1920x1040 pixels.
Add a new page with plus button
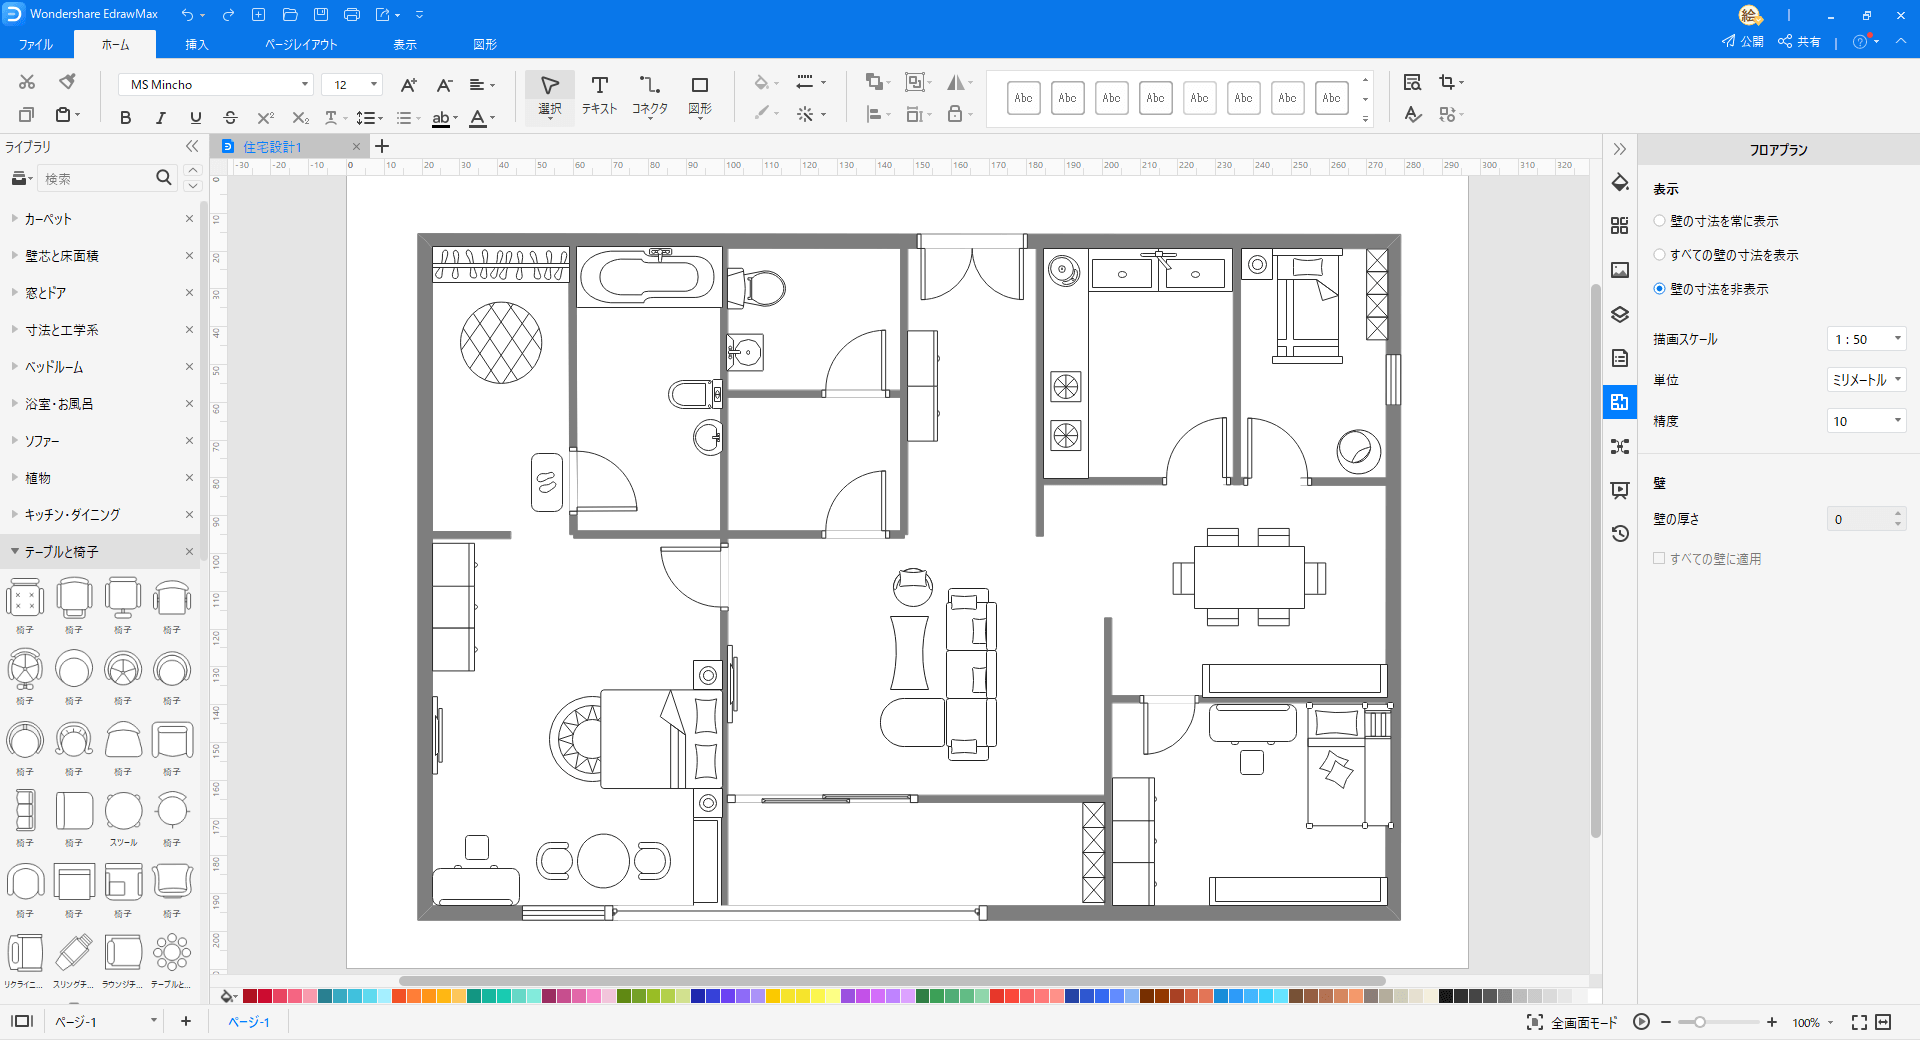point(186,1021)
